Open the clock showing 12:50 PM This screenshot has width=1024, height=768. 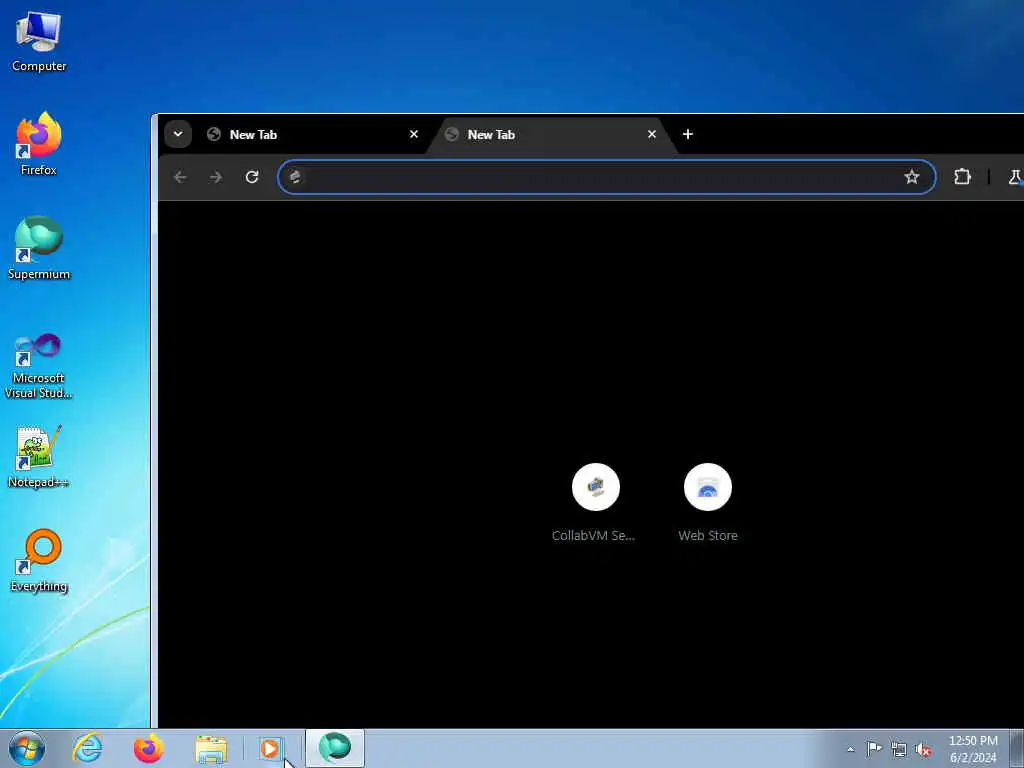tap(973, 749)
